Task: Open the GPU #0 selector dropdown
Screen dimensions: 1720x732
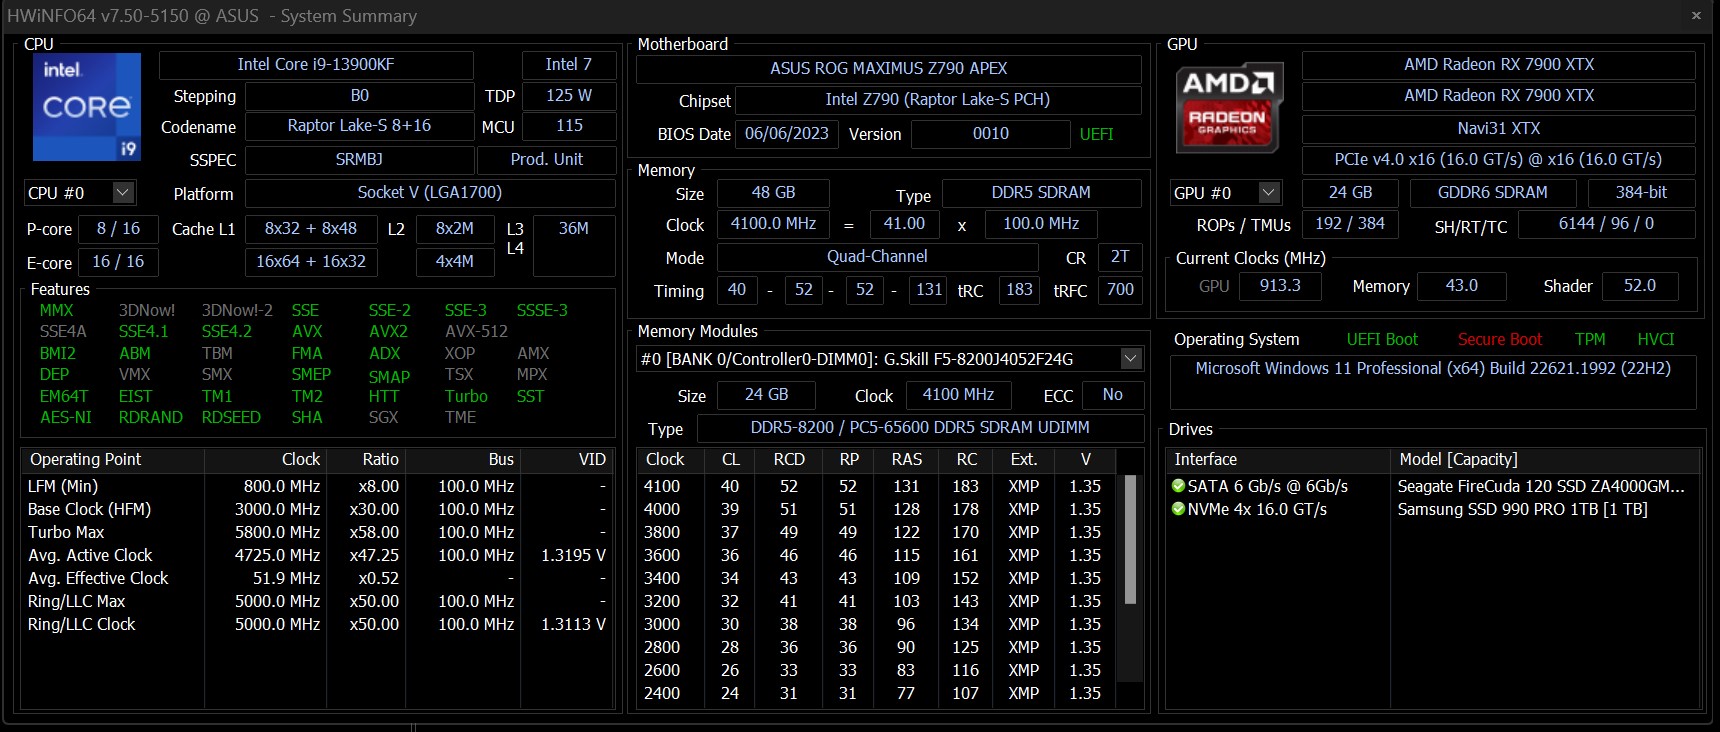Action: pyautogui.click(x=1269, y=192)
